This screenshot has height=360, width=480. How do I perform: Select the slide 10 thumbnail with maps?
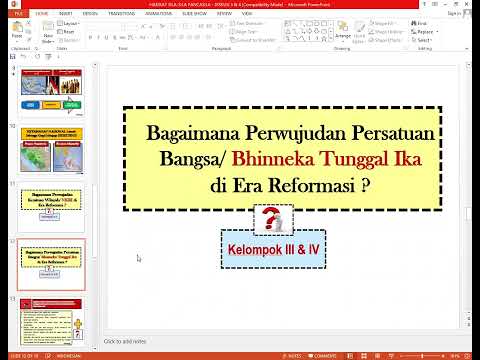pyautogui.click(x=51, y=151)
